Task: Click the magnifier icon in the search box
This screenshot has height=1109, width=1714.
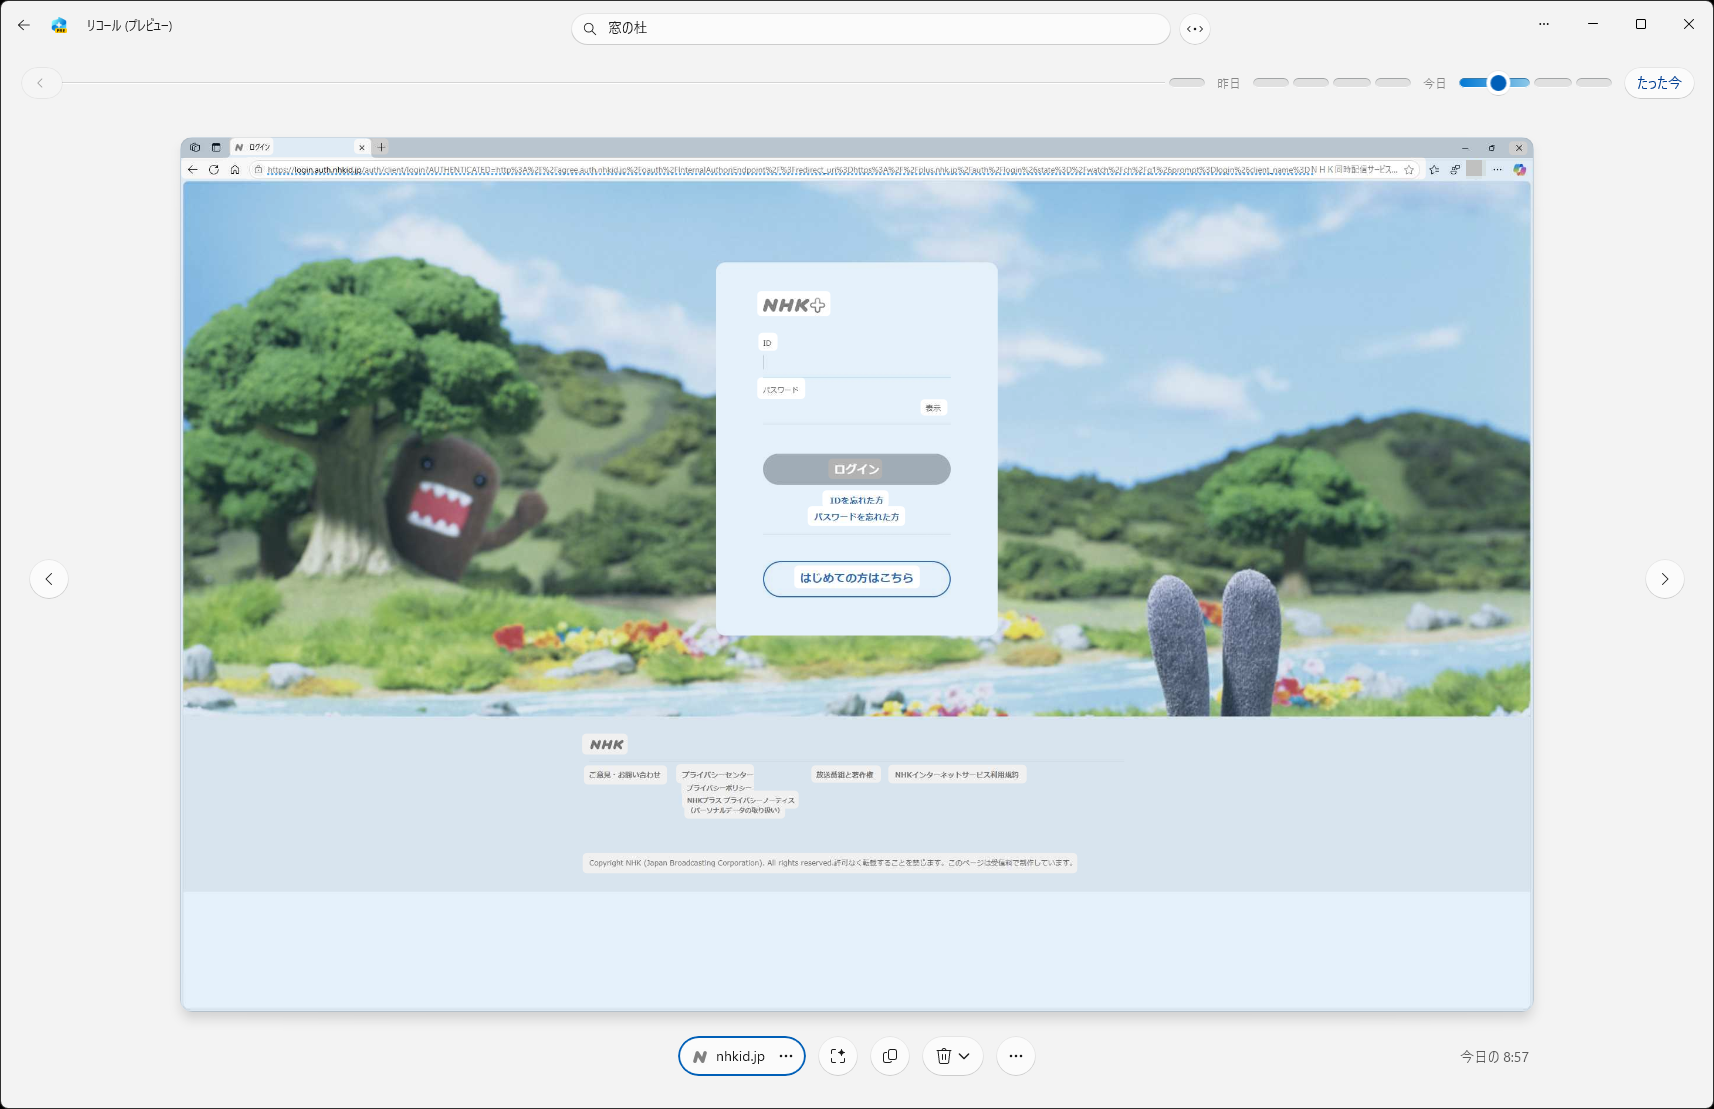Action: pos(590,29)
